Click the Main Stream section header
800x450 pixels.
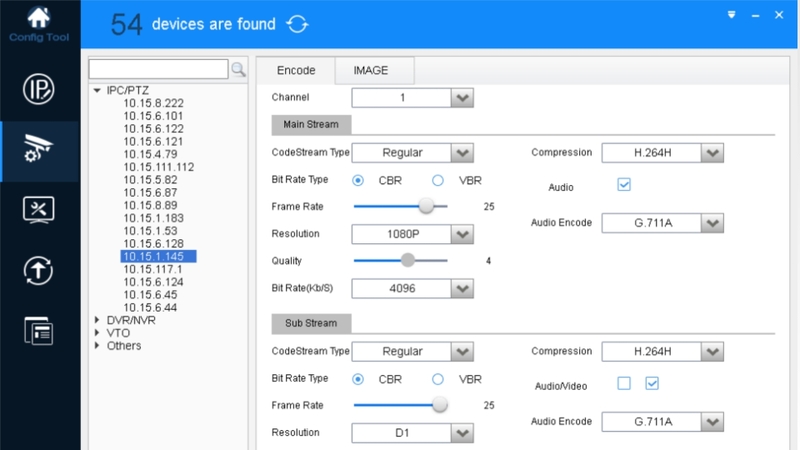coord(311,124)
